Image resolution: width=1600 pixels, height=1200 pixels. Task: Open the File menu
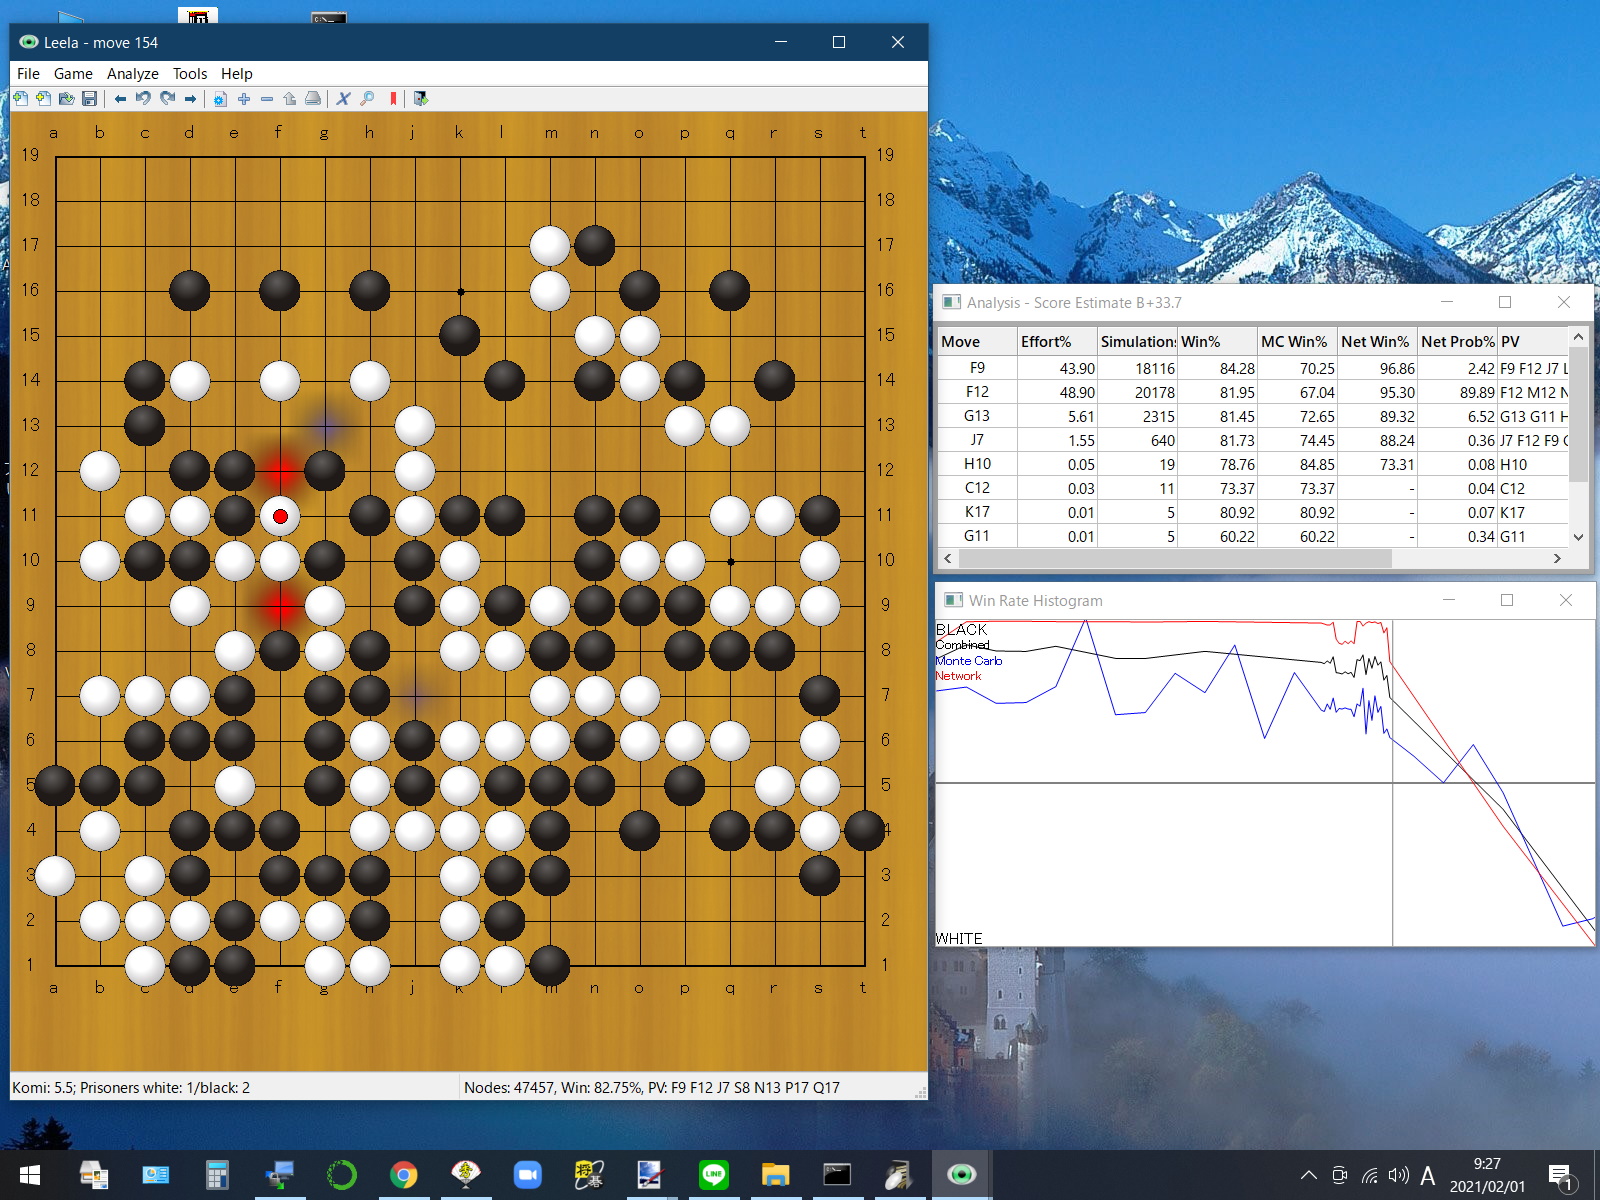click(28, 74)
